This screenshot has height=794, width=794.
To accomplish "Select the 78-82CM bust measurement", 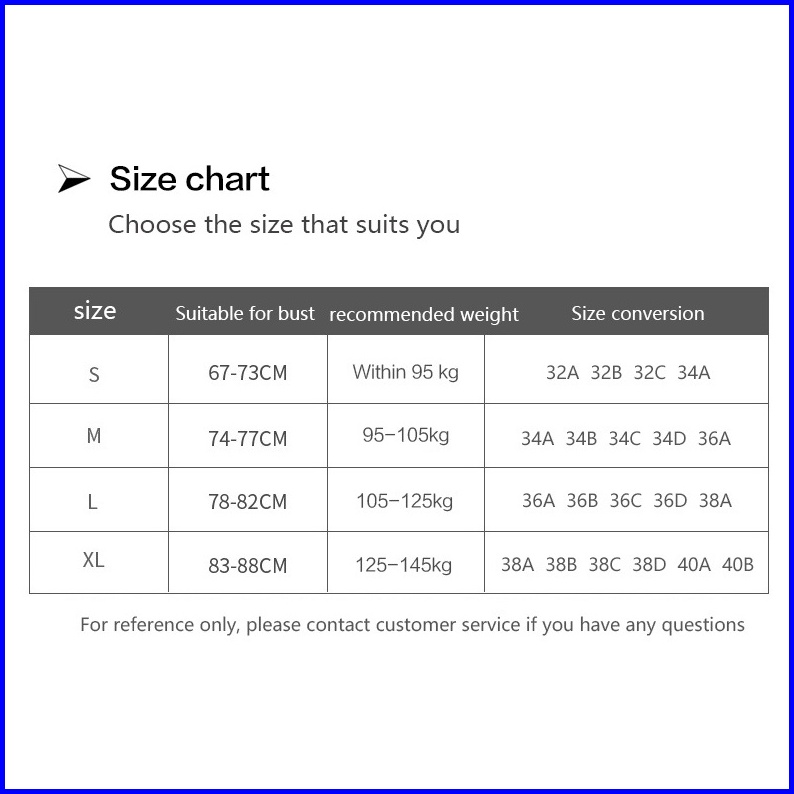I will (x=247, y=502).
